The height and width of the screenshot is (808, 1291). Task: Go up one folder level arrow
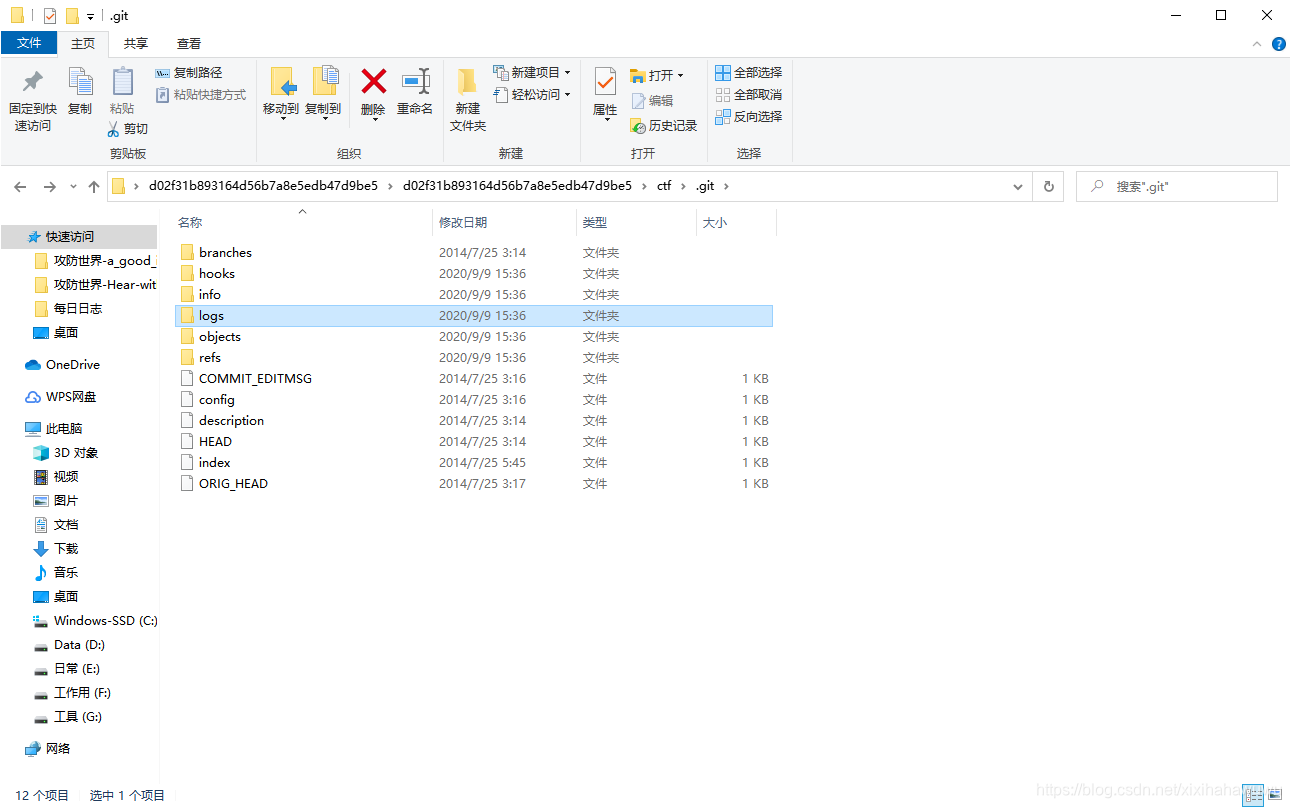[94, 187]
